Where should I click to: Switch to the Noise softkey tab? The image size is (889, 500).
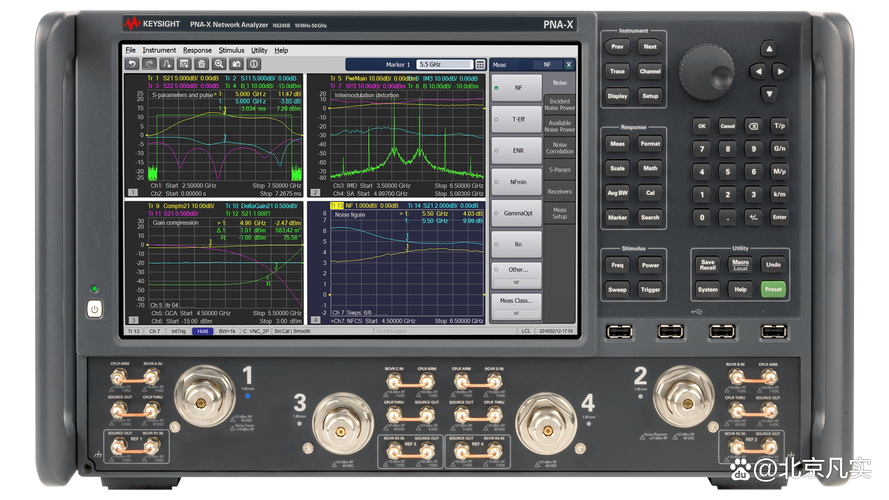(560, 83)
